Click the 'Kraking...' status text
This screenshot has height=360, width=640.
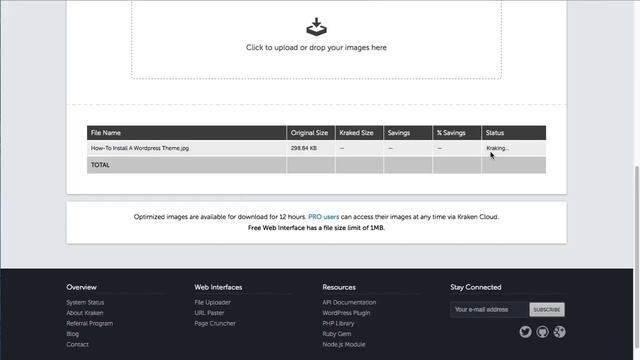[x=498, y=148]
